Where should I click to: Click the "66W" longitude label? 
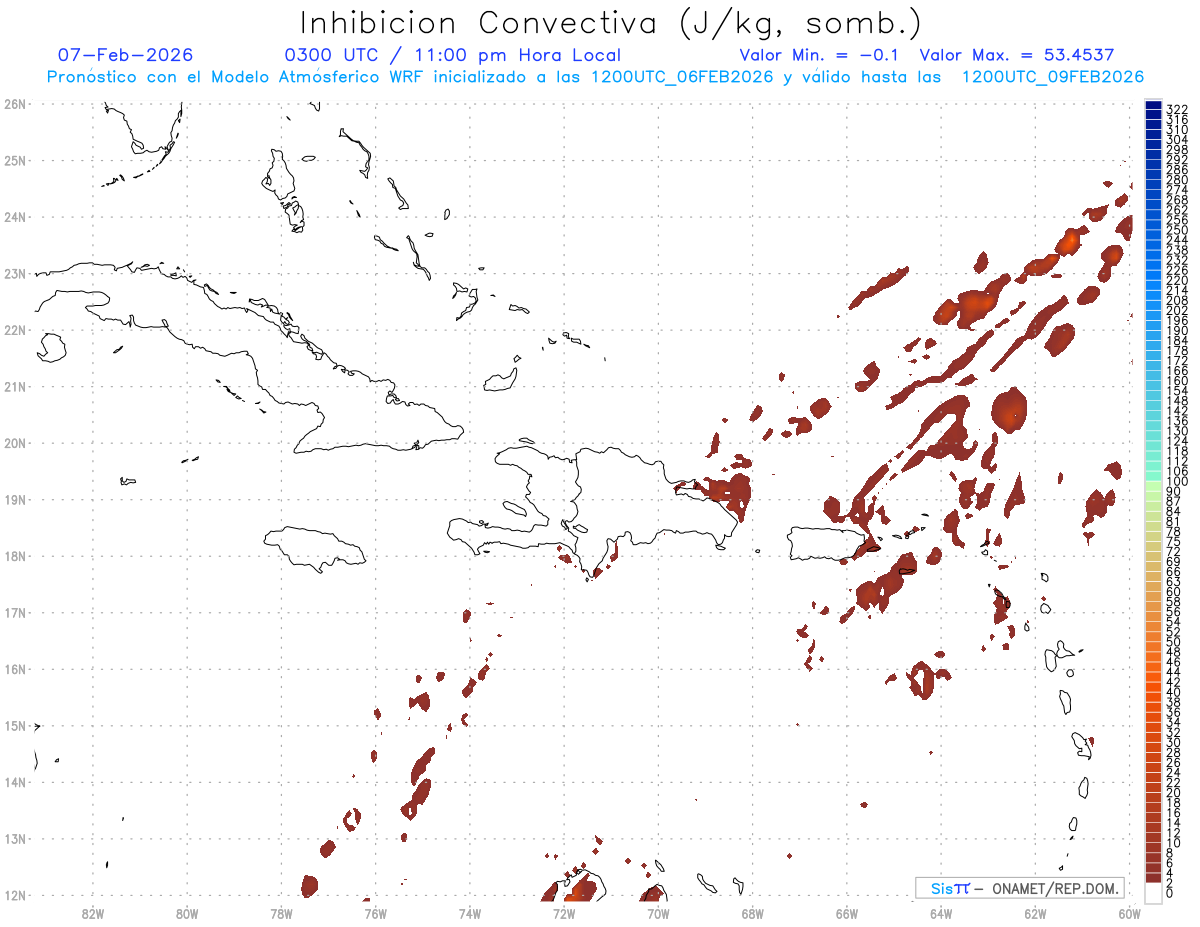coord(847,913)
